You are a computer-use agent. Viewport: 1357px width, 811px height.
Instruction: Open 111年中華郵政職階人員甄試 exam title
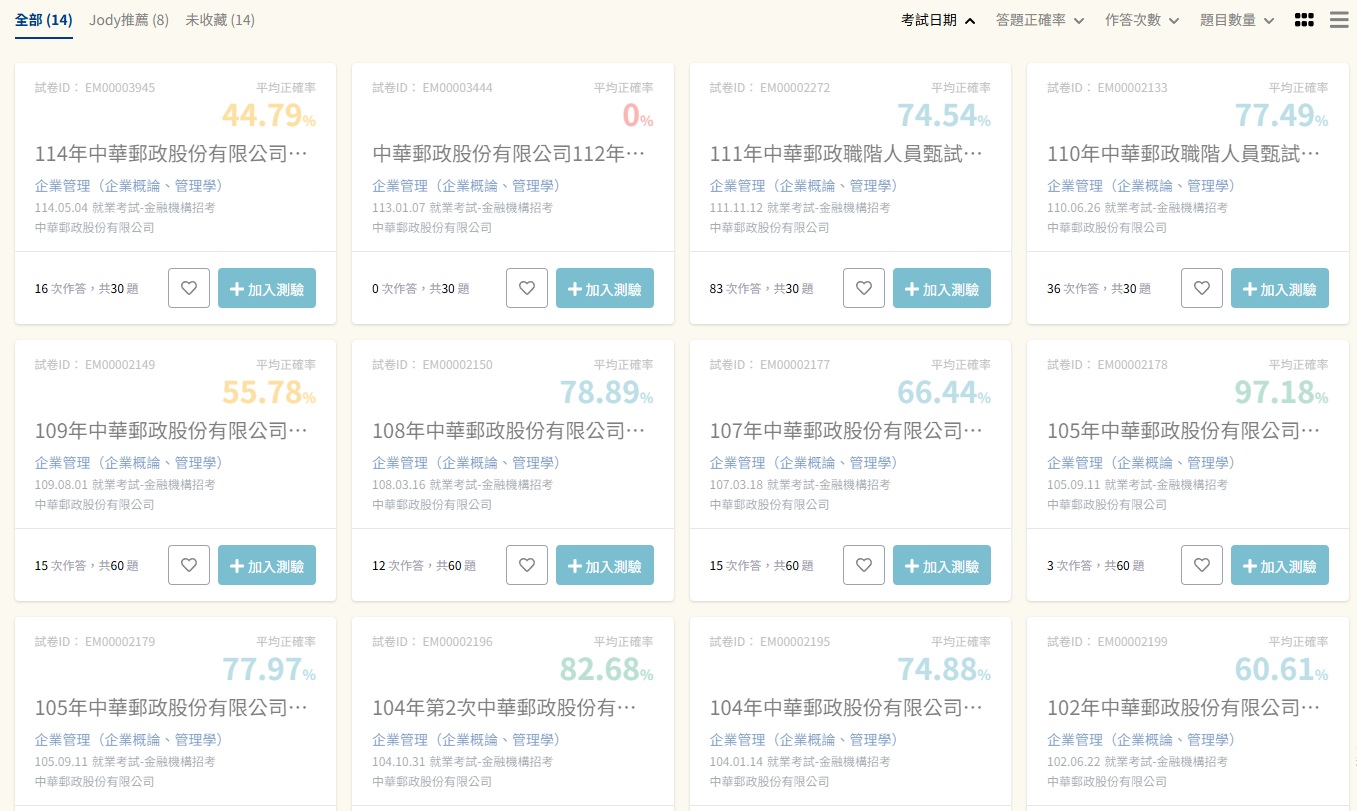pyautogui.click(x=846, y=154)
